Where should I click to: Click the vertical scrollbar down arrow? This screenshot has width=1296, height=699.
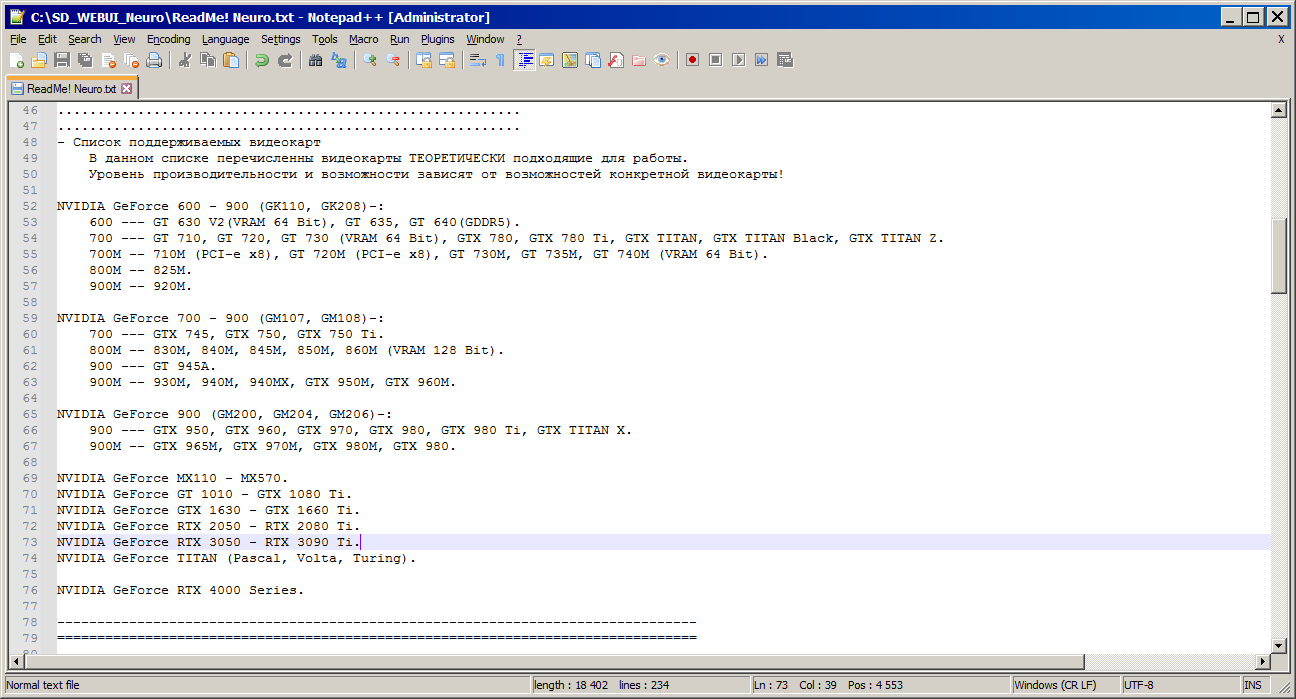pyautogui.click(x=1279, y=645)
